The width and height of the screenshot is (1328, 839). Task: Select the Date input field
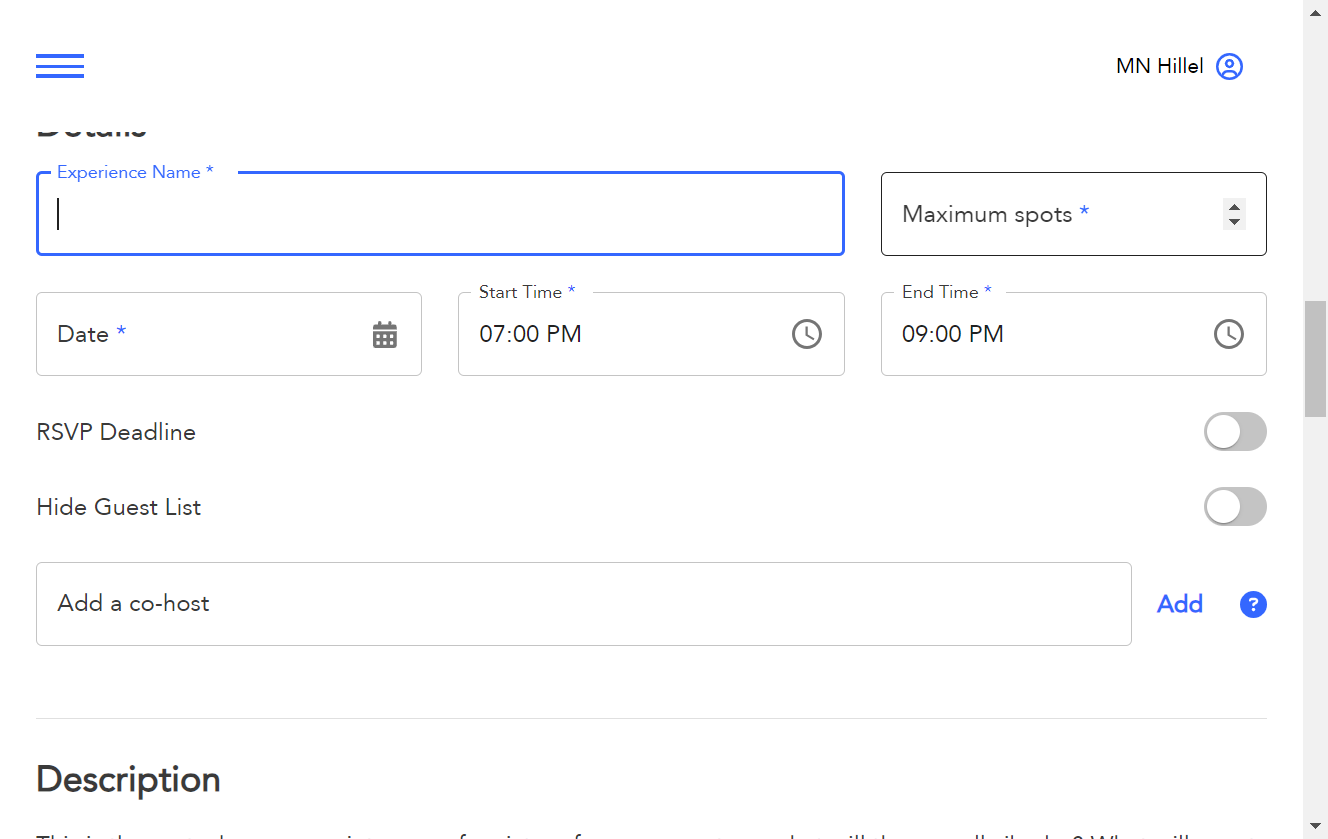229,334
